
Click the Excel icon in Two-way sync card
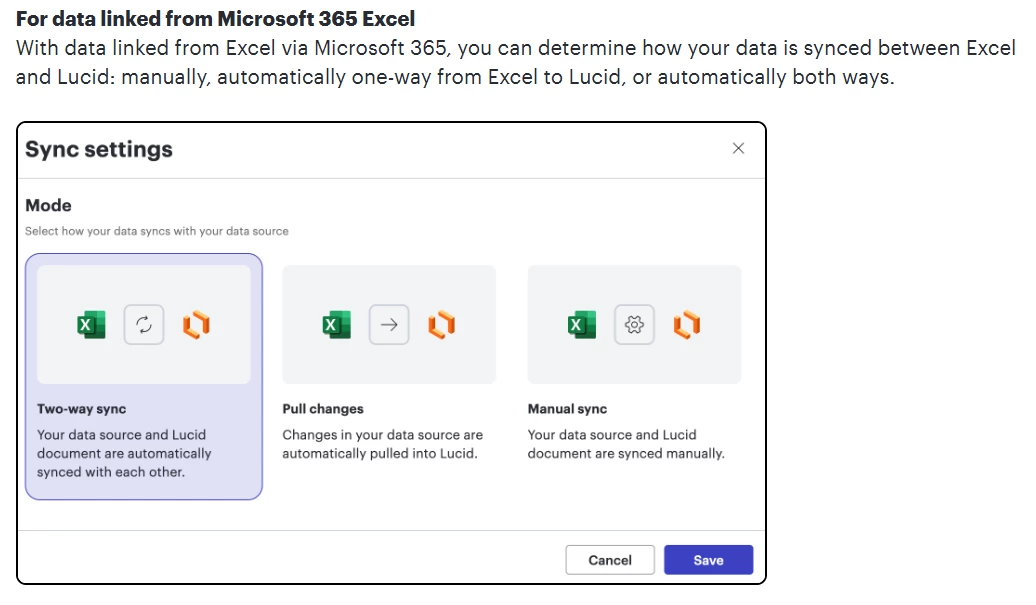coord(91,324)
